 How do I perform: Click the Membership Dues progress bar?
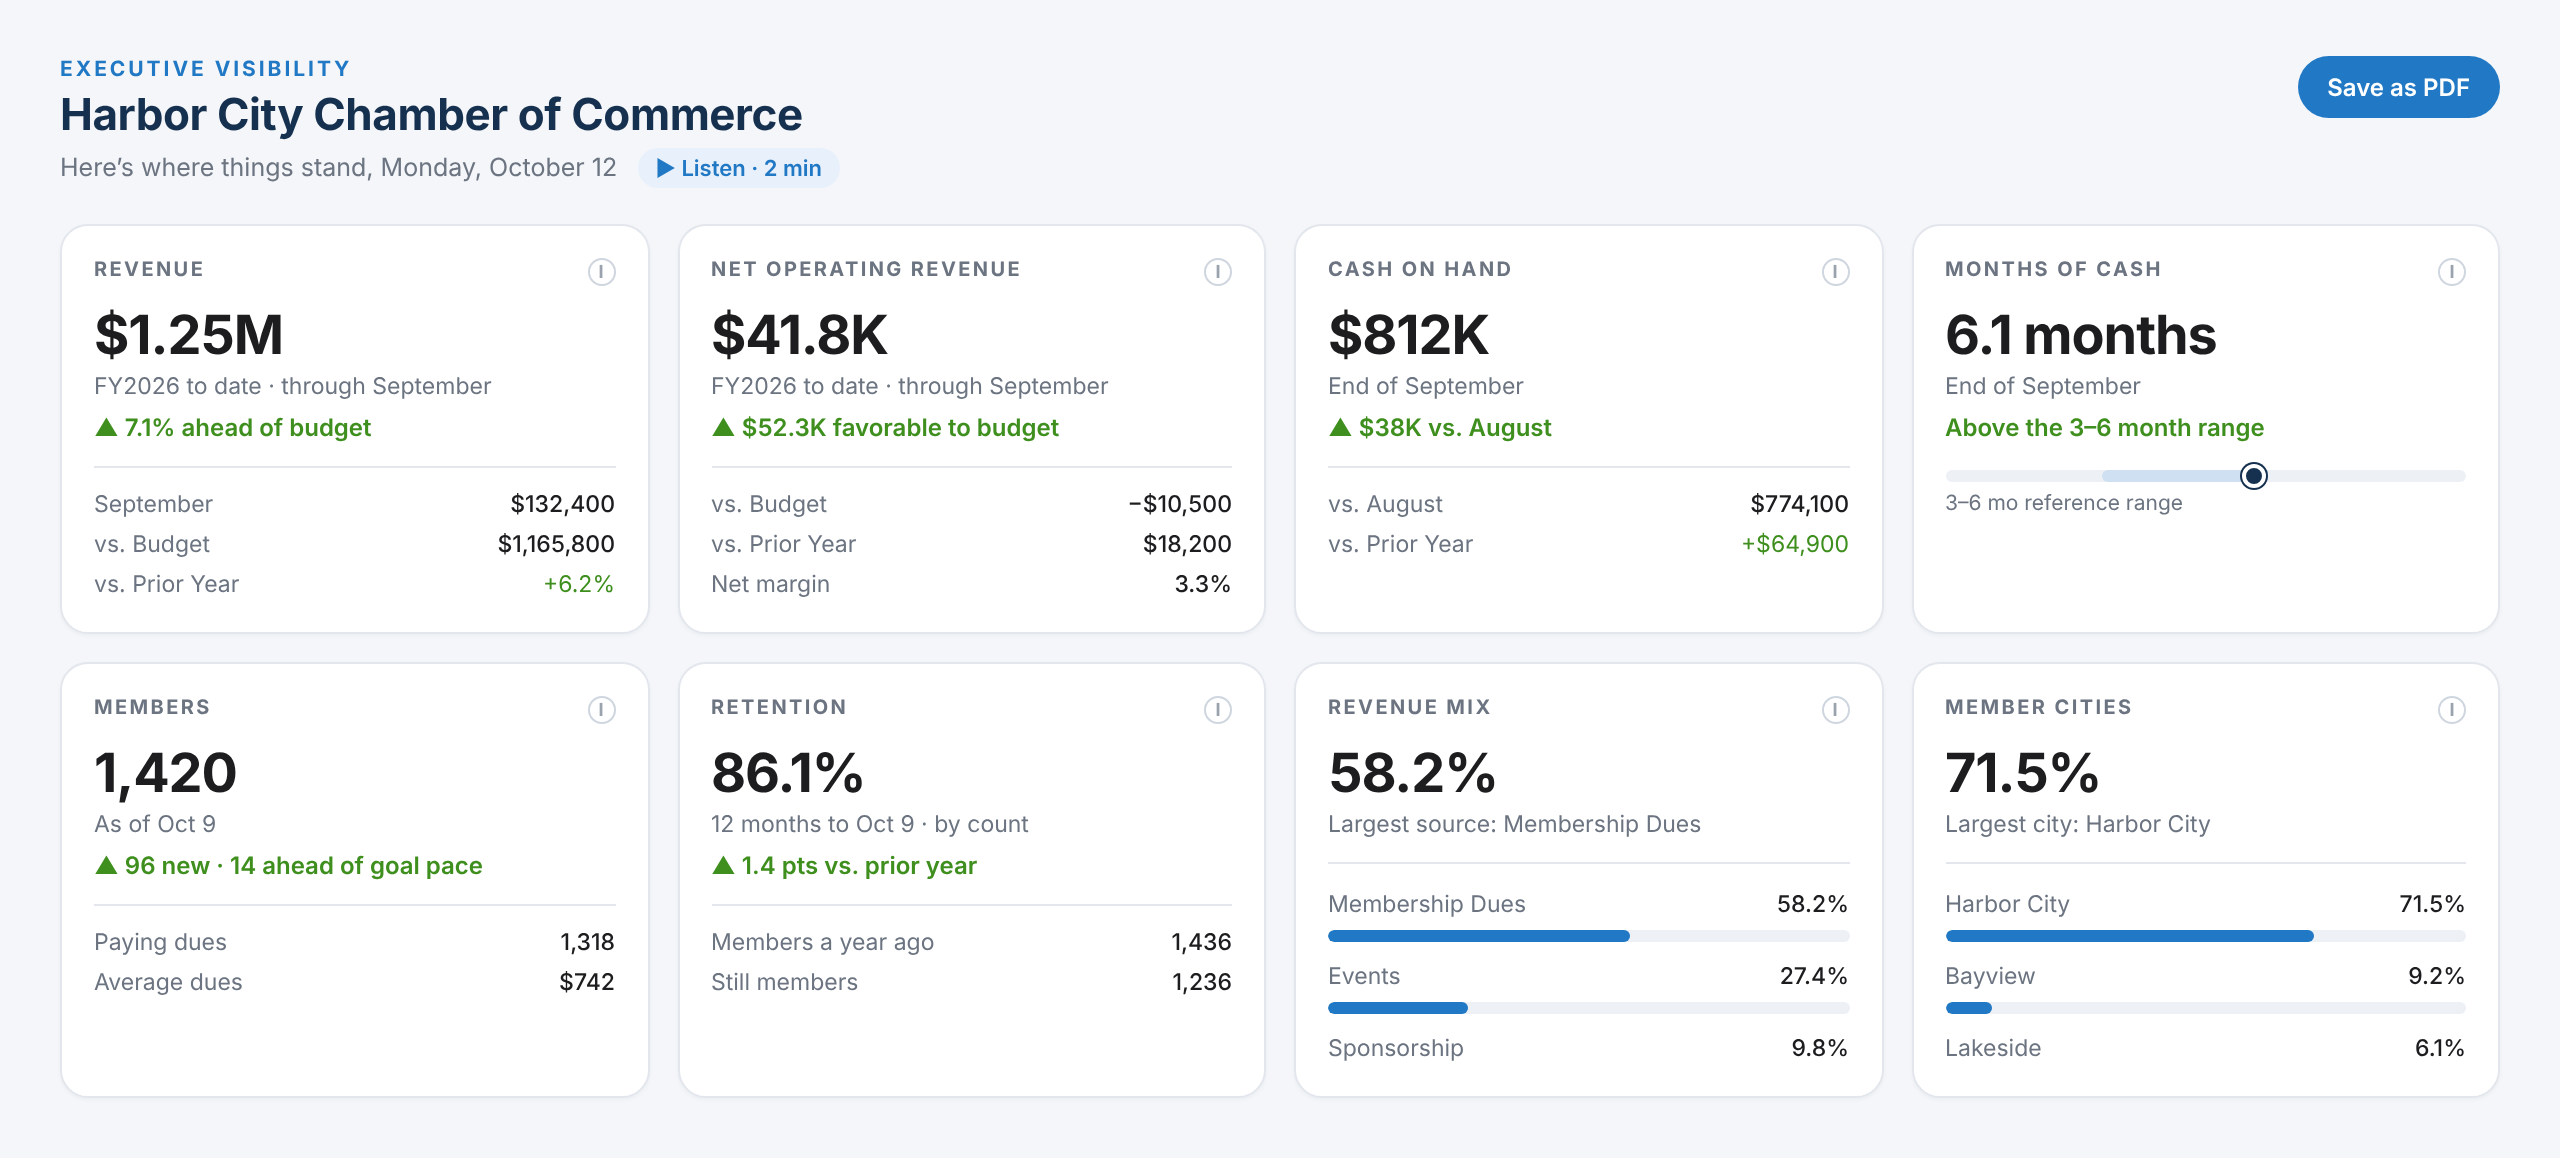(x=1588, y=936)
